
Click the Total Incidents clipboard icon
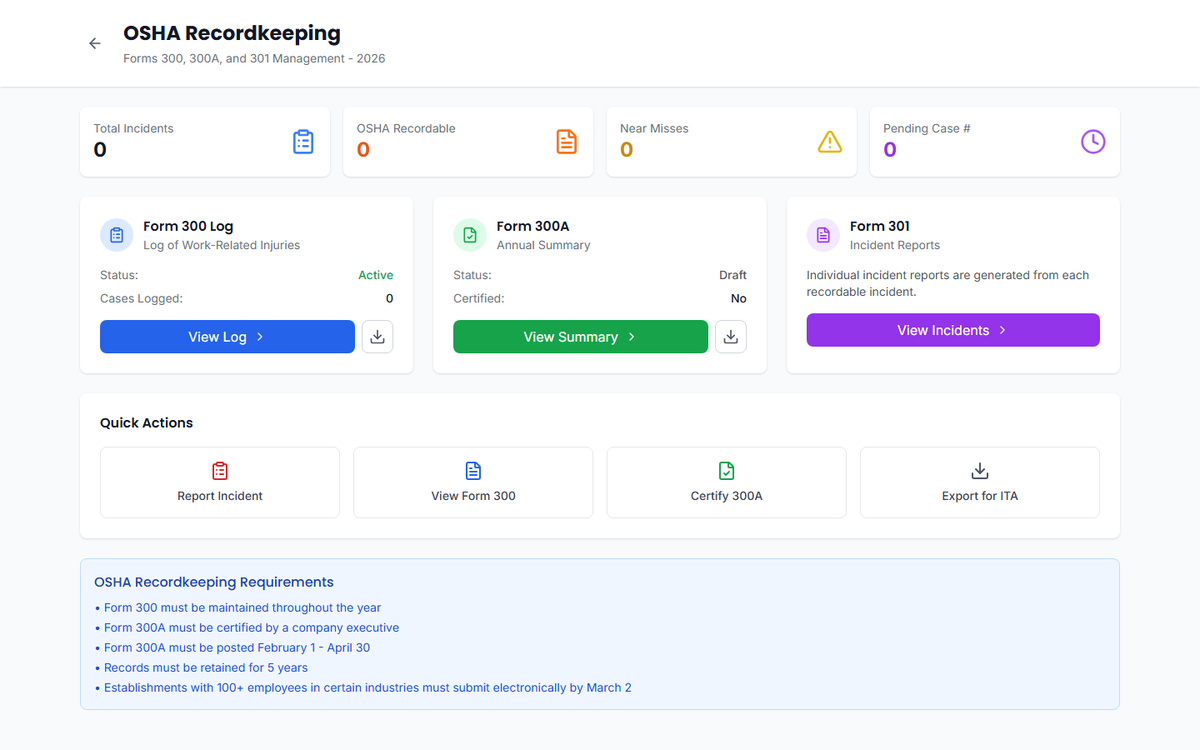coord(303,142)
